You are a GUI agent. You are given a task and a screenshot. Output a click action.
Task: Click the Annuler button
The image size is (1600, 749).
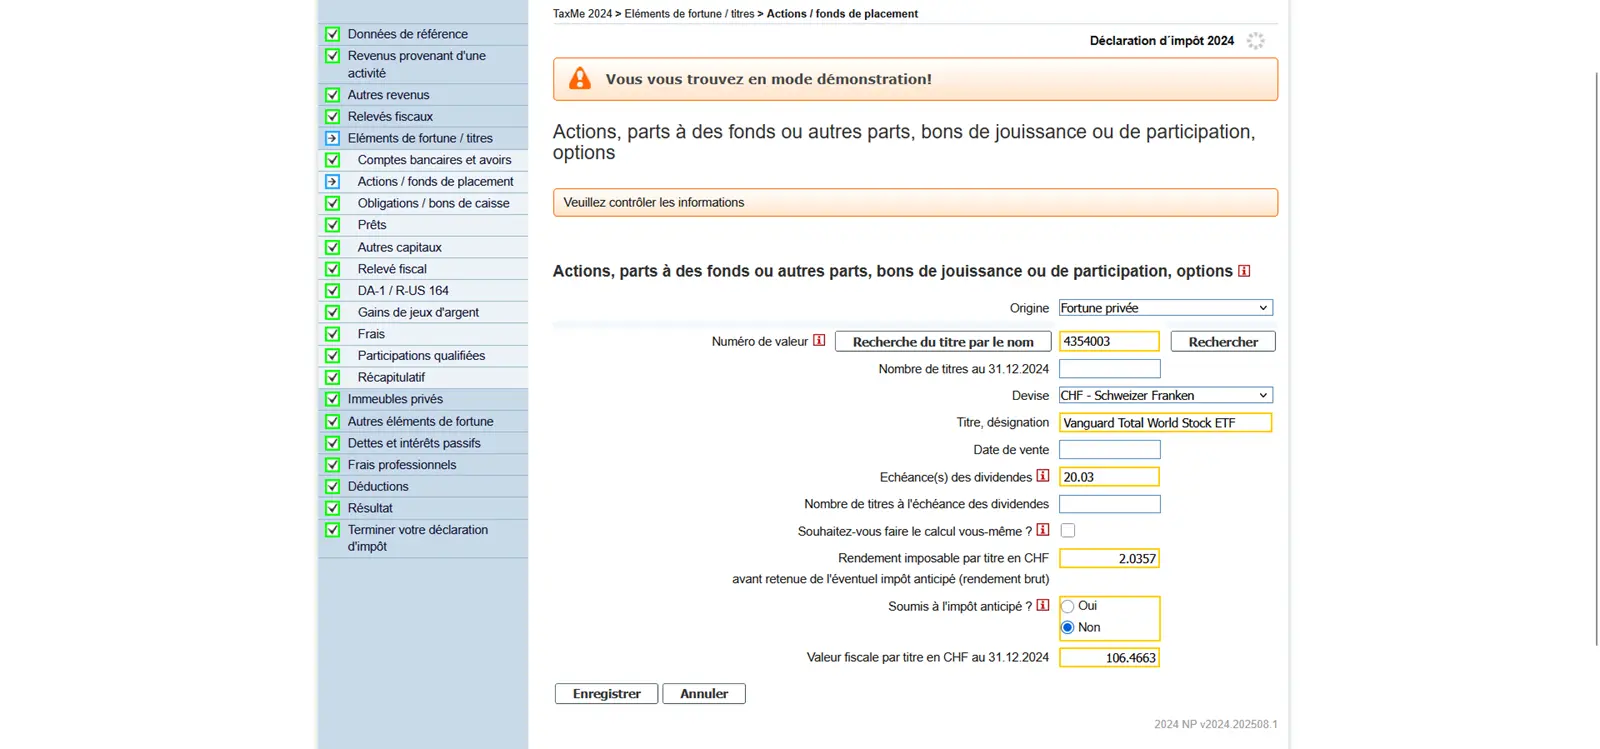pyautogui.click(x=704, y=694)
